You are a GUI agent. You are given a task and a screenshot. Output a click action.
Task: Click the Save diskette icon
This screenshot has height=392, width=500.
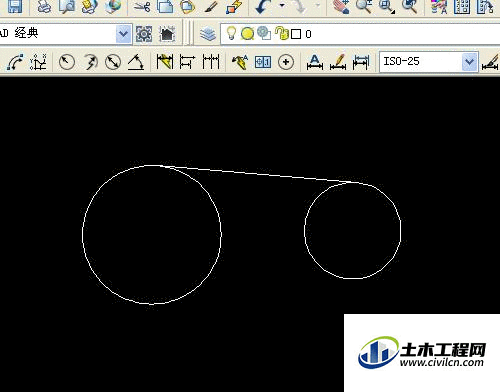(15, 7)
